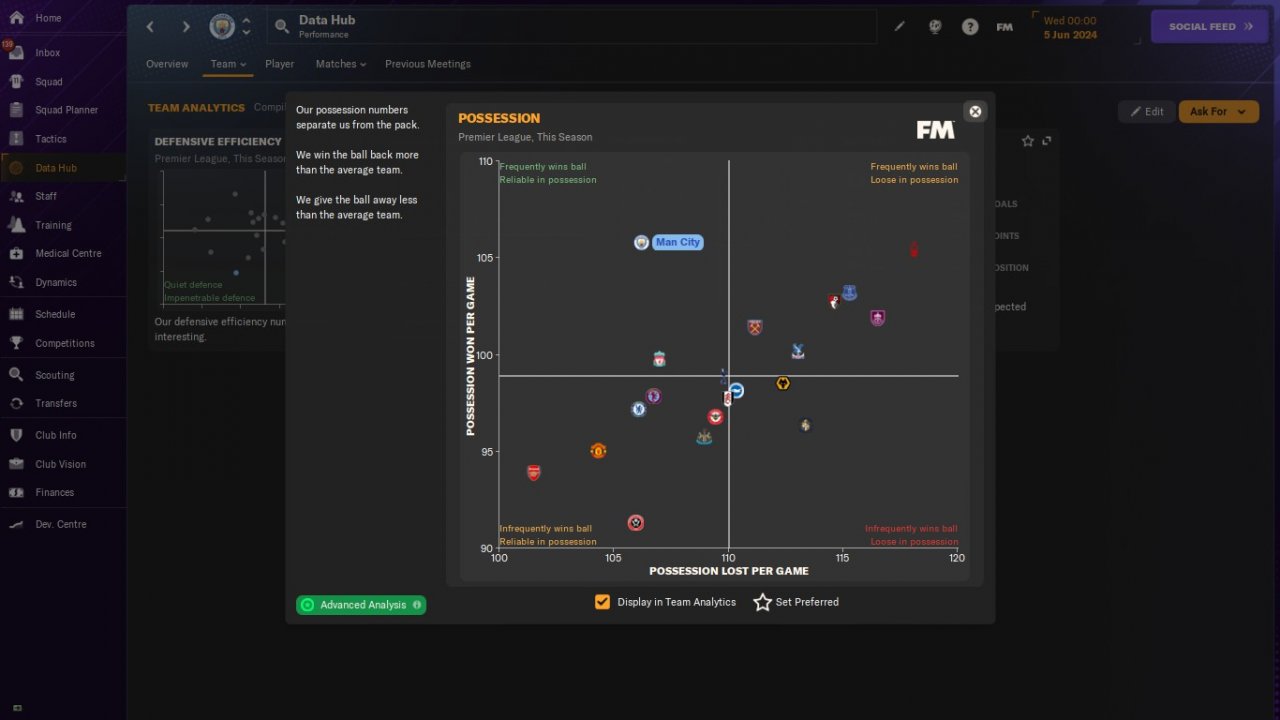This screenshot has height=720, width=1280.
Task: Star the analytics card behind the dialog
Action: point(1028,141)
